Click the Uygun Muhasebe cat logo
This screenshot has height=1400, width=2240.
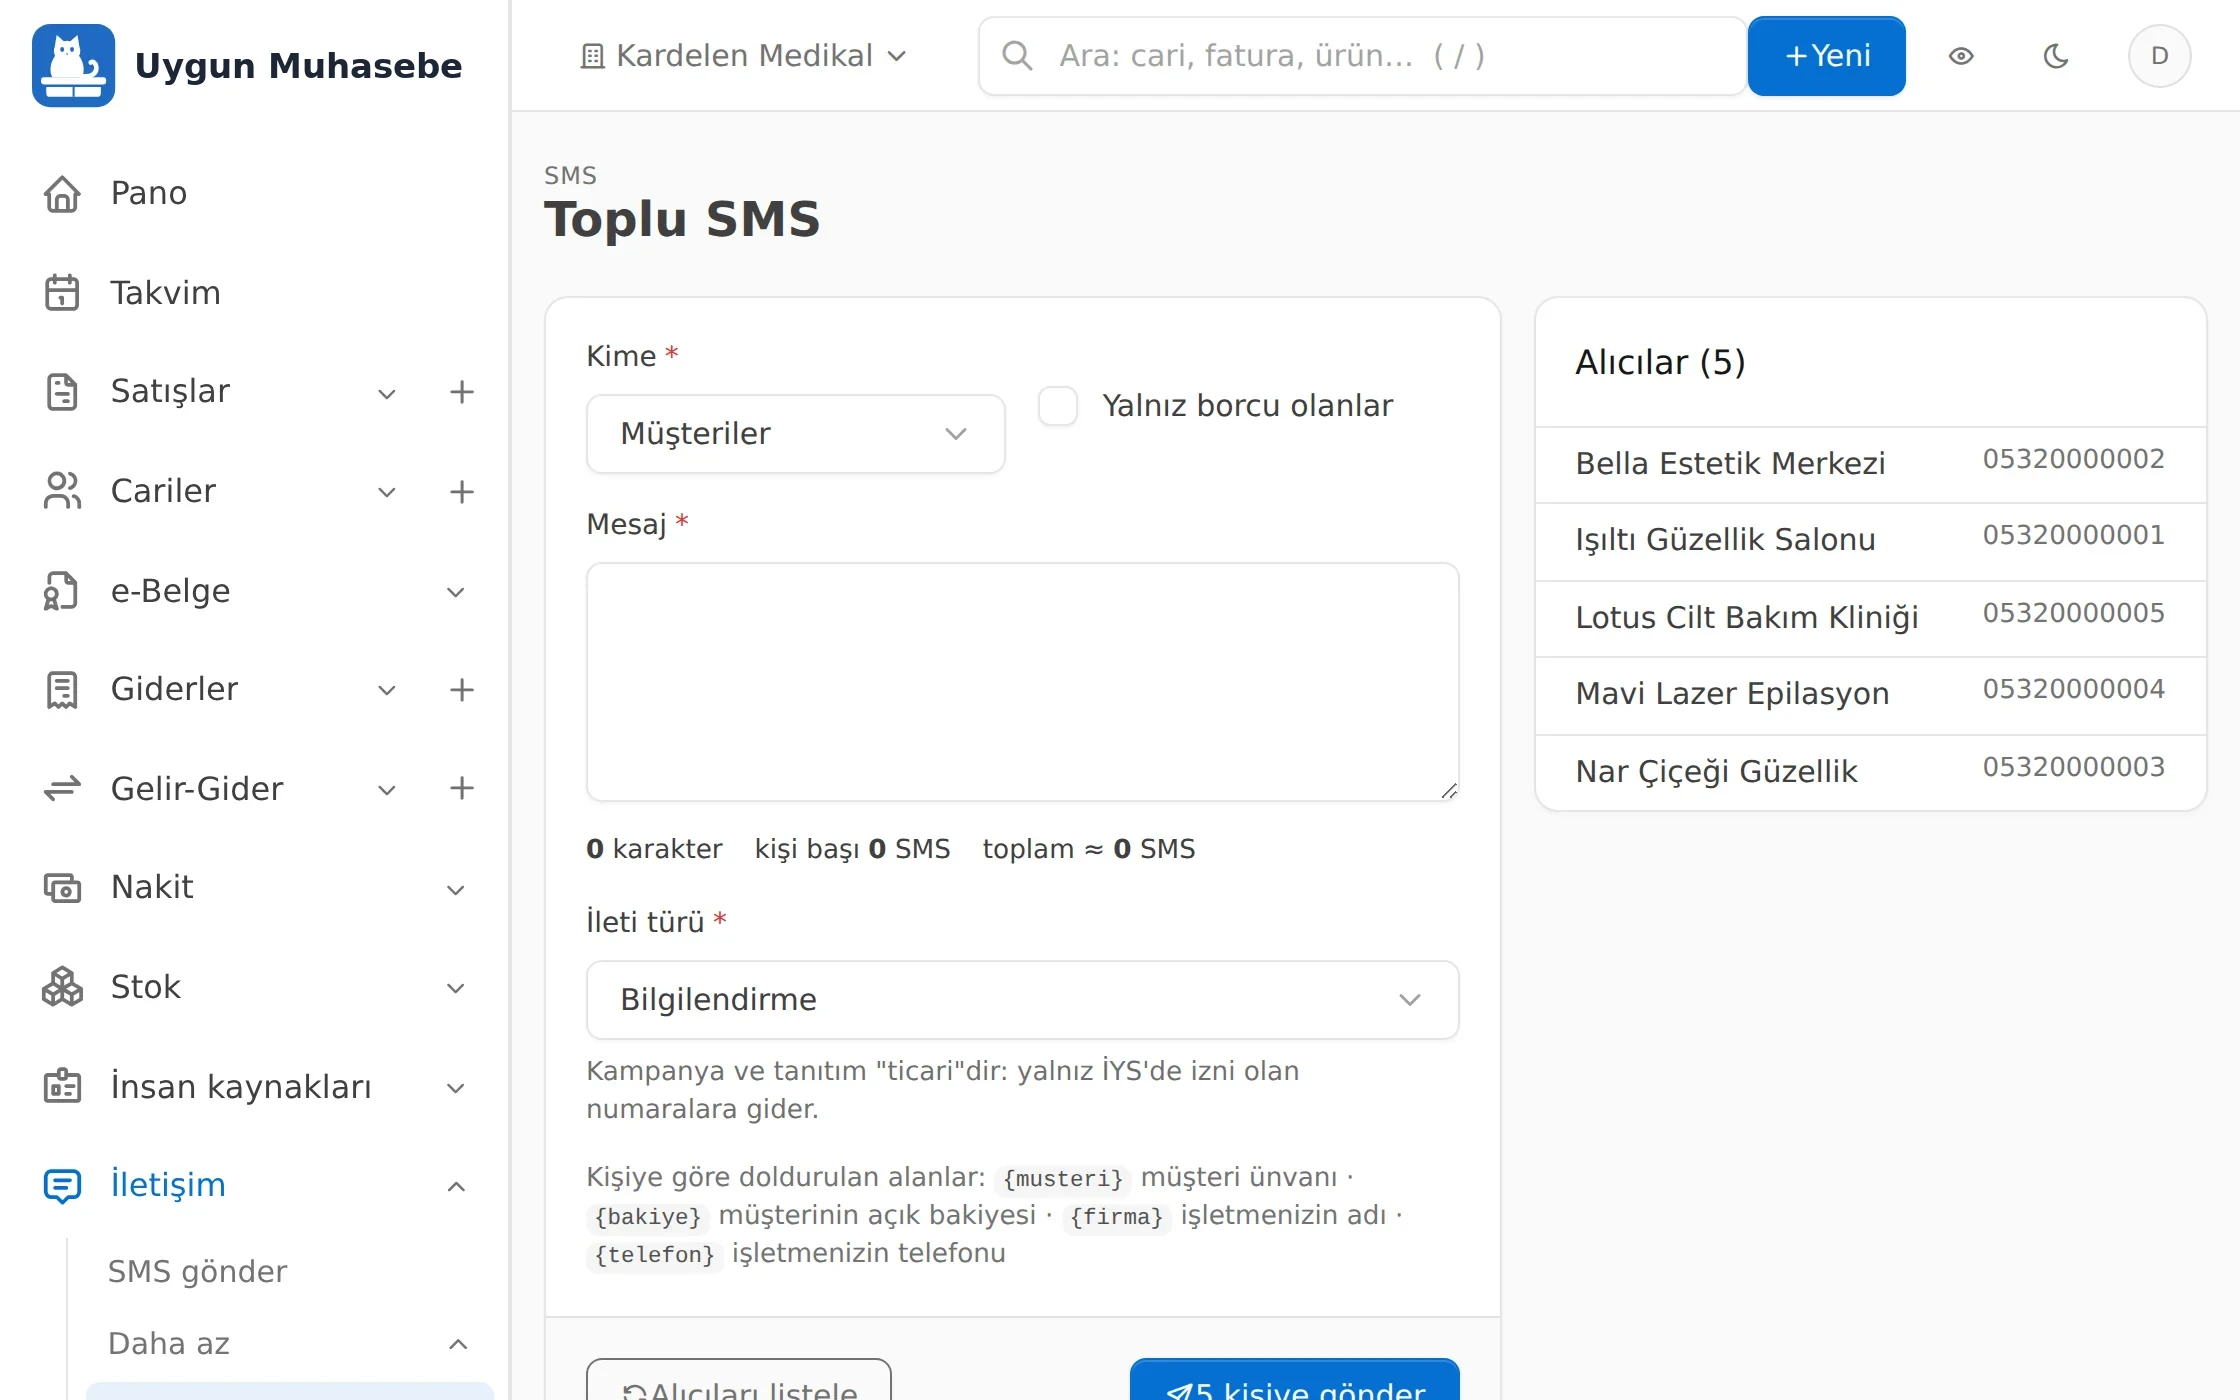73,65
